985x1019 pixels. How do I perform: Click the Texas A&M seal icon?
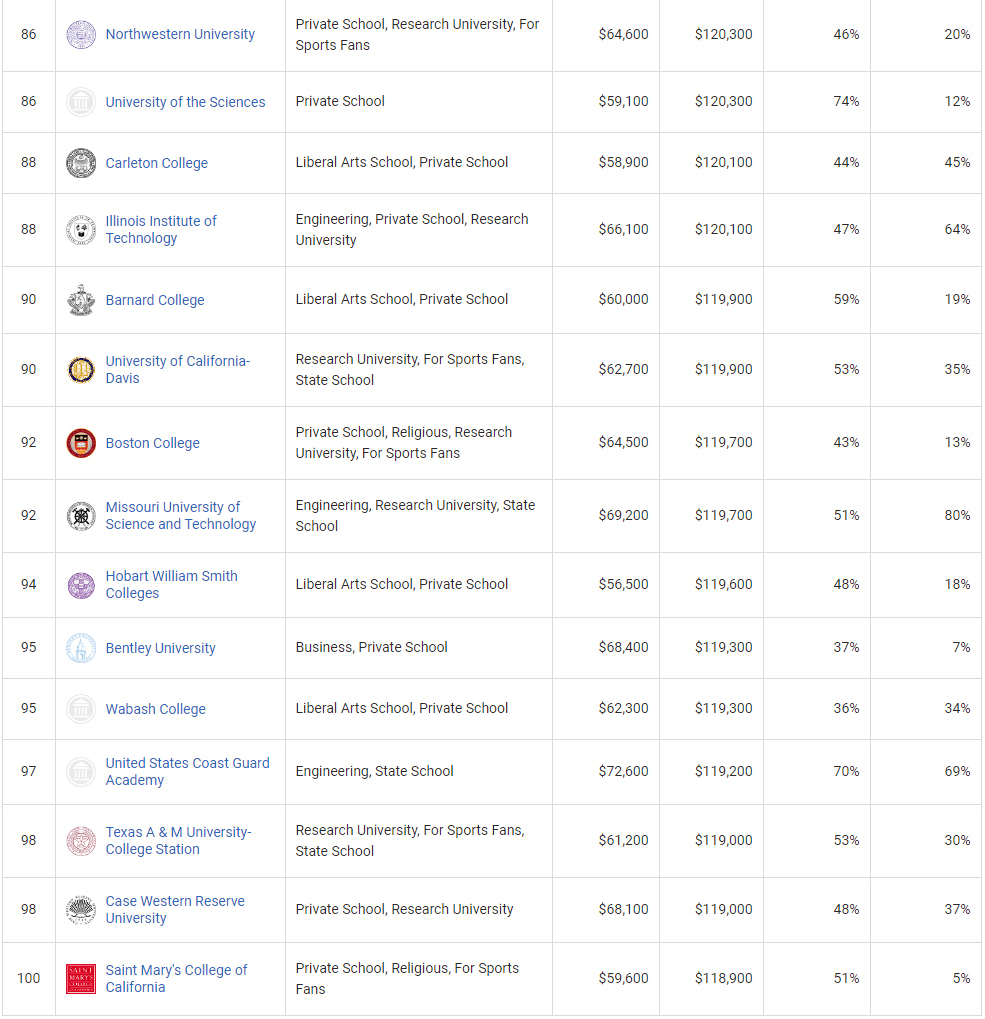tap(81, 841)
